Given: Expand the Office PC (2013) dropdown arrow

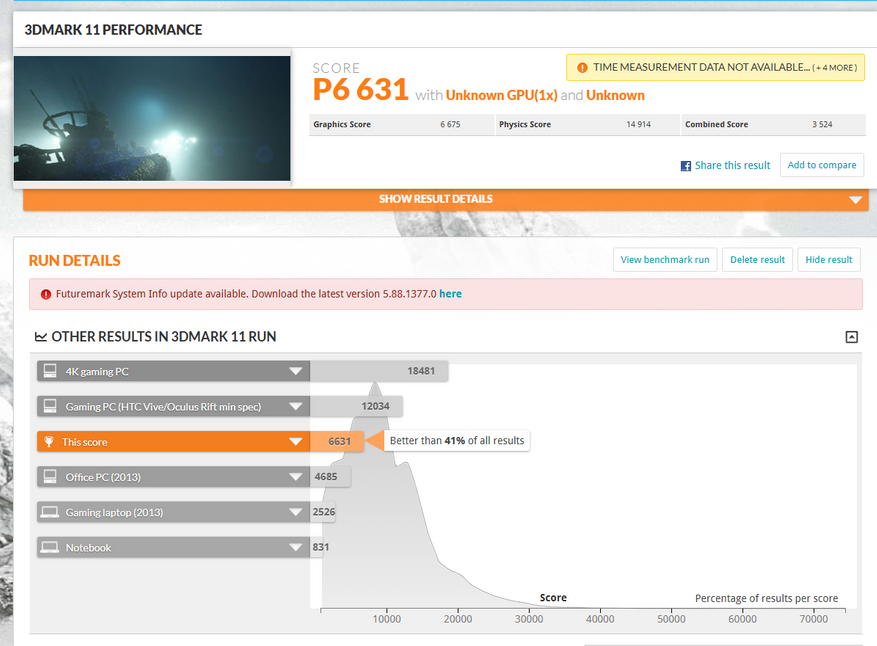Looking at the screenshot, I should tap(296, 477).
